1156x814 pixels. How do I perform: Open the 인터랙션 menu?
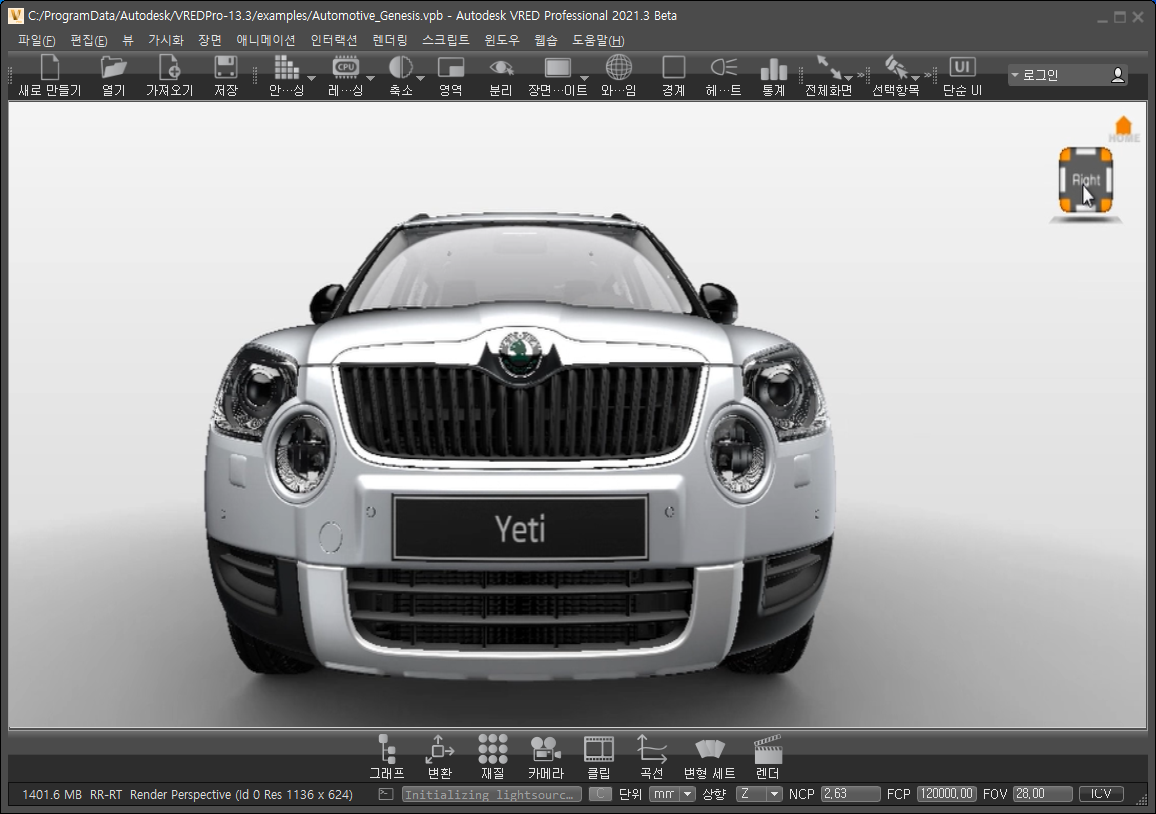[333, 41]
